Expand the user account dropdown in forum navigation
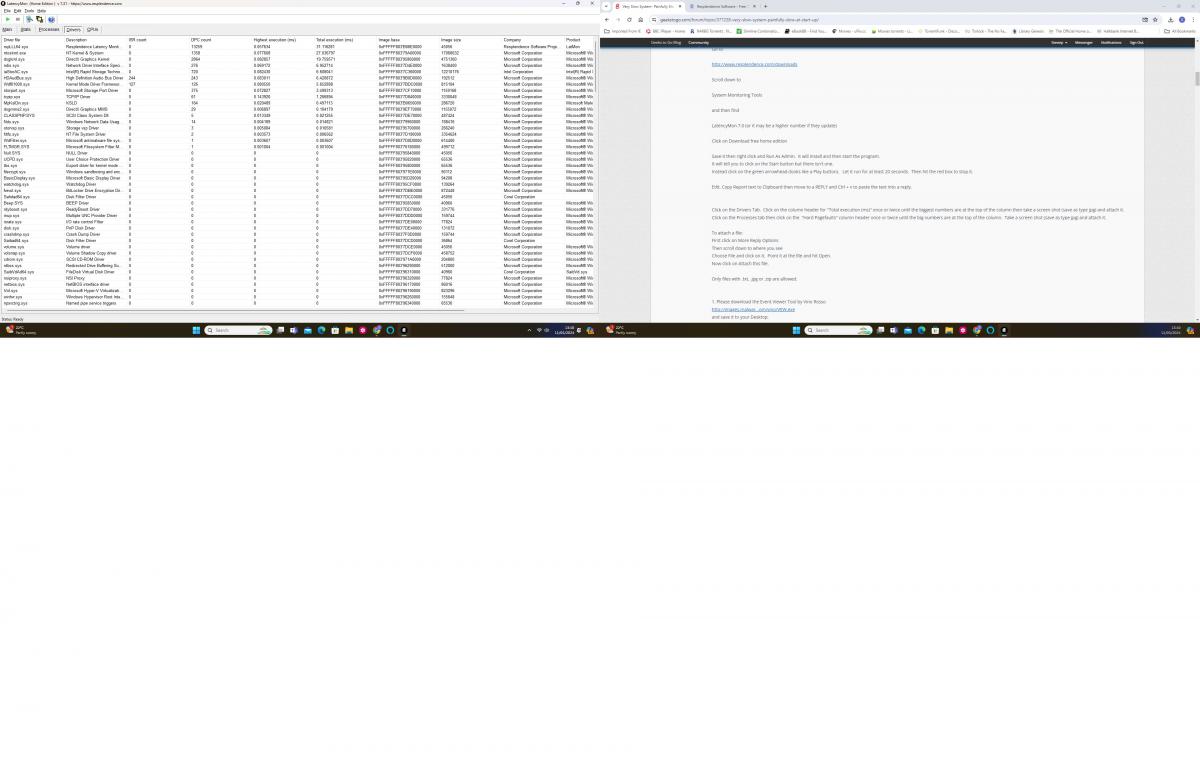1200x758 pixels. (x=1058, y=43)
